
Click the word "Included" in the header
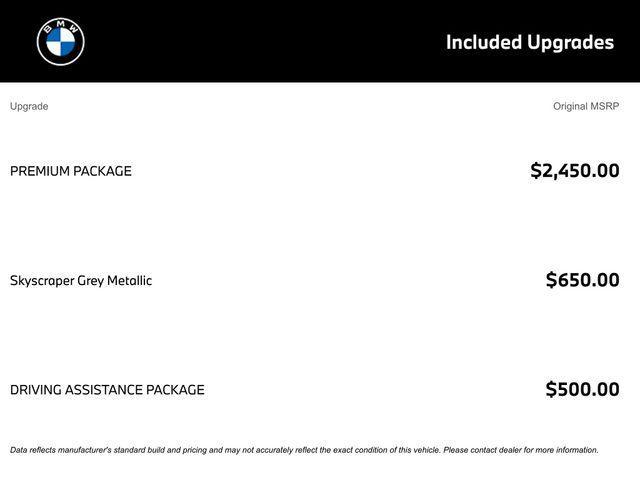[484, 42]
